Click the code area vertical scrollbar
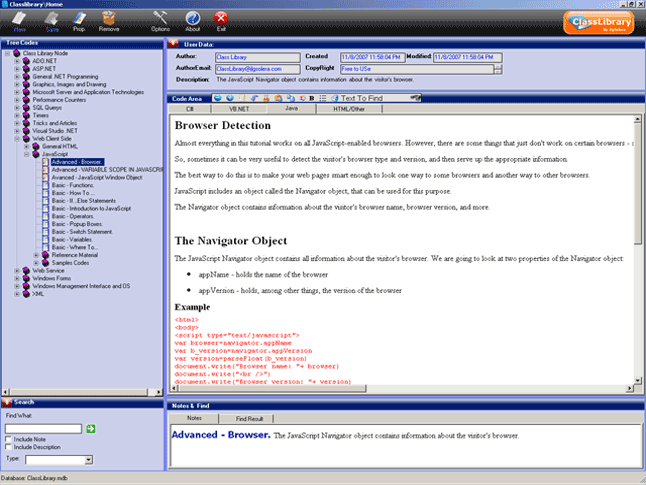The width and height of the screenshot is (646, 485). point(637,250)
